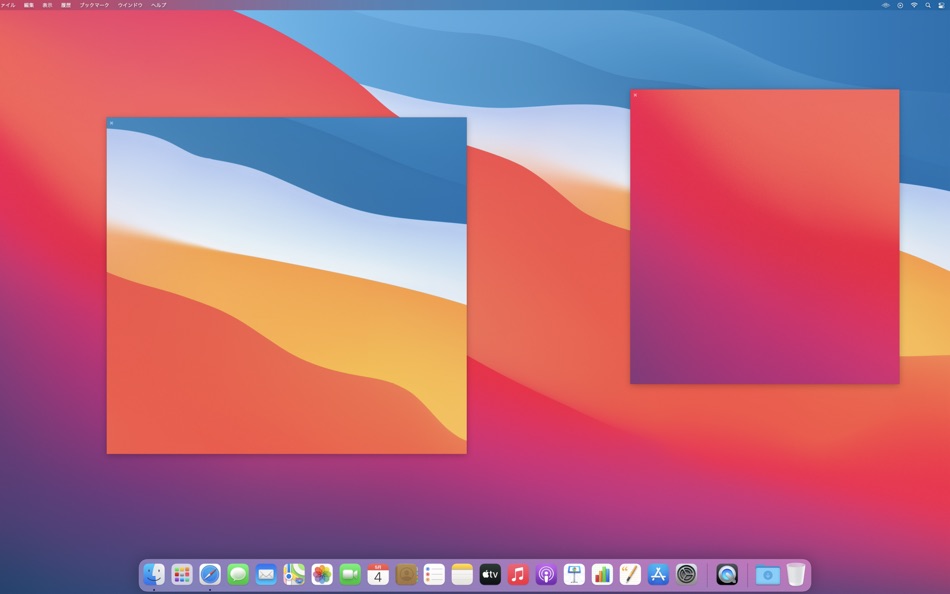
Task: Open Calendar showing date 4
Action: click(x=378, y=574)
